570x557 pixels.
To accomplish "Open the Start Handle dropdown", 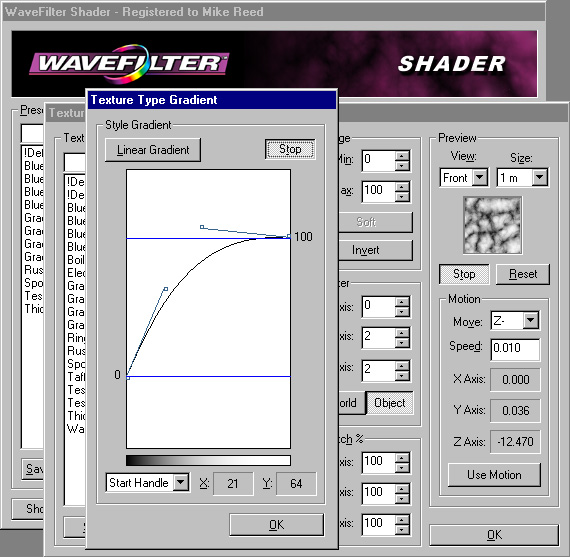I will 181,483.
